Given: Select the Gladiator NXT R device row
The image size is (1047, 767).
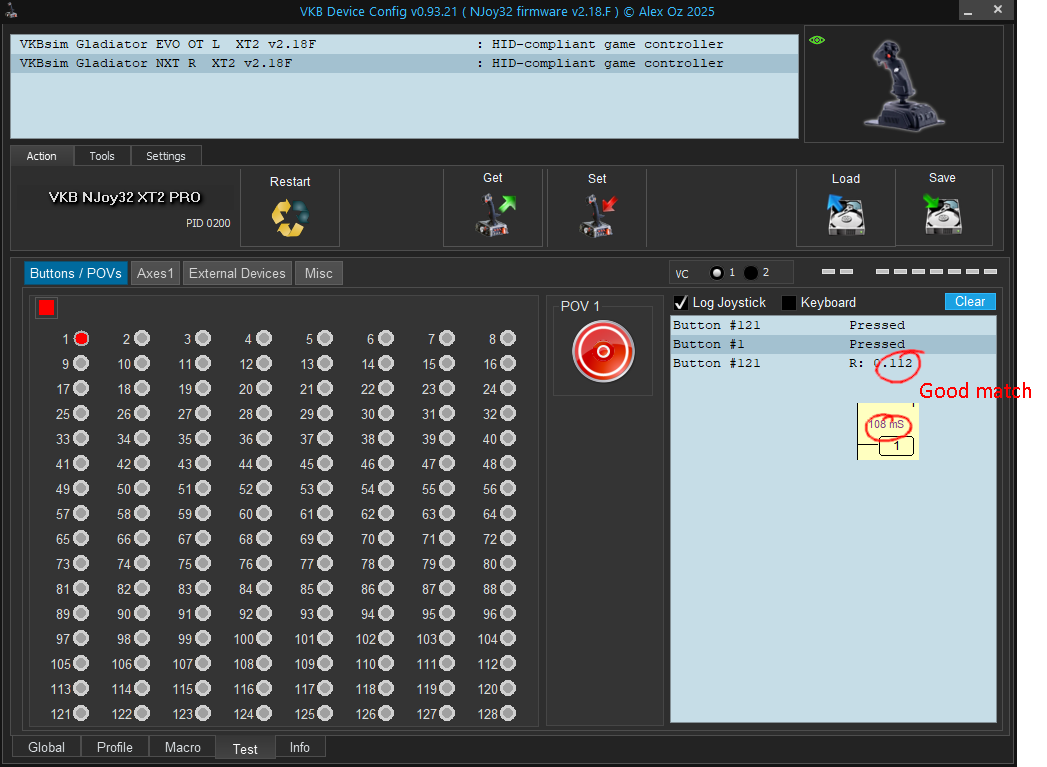Looking at the screenshot, I should tap(405, 63).
